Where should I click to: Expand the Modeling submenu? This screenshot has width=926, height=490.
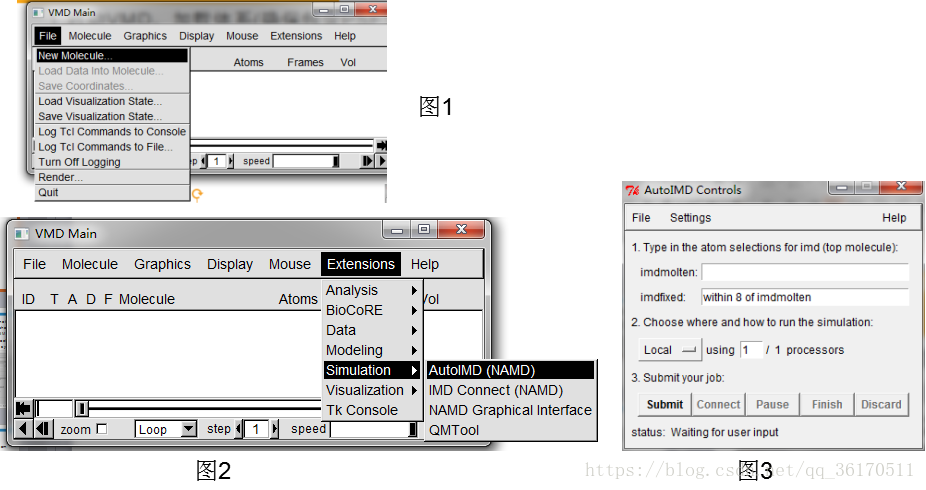click(371, 350)
